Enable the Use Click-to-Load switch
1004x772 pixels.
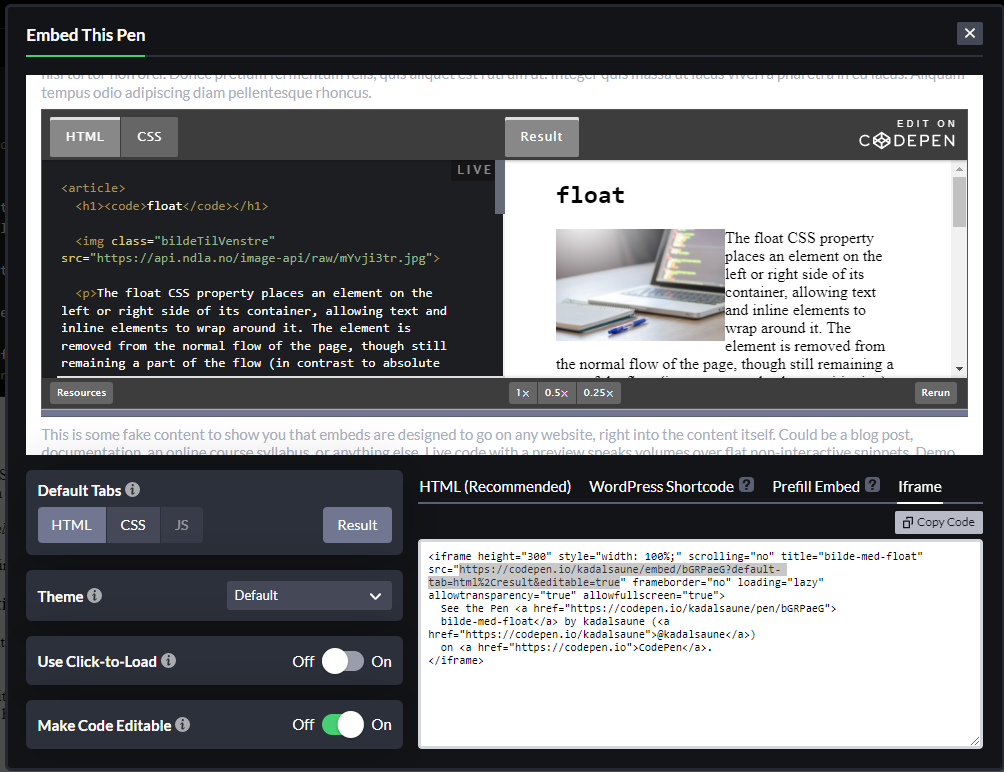tap(343, 661)
